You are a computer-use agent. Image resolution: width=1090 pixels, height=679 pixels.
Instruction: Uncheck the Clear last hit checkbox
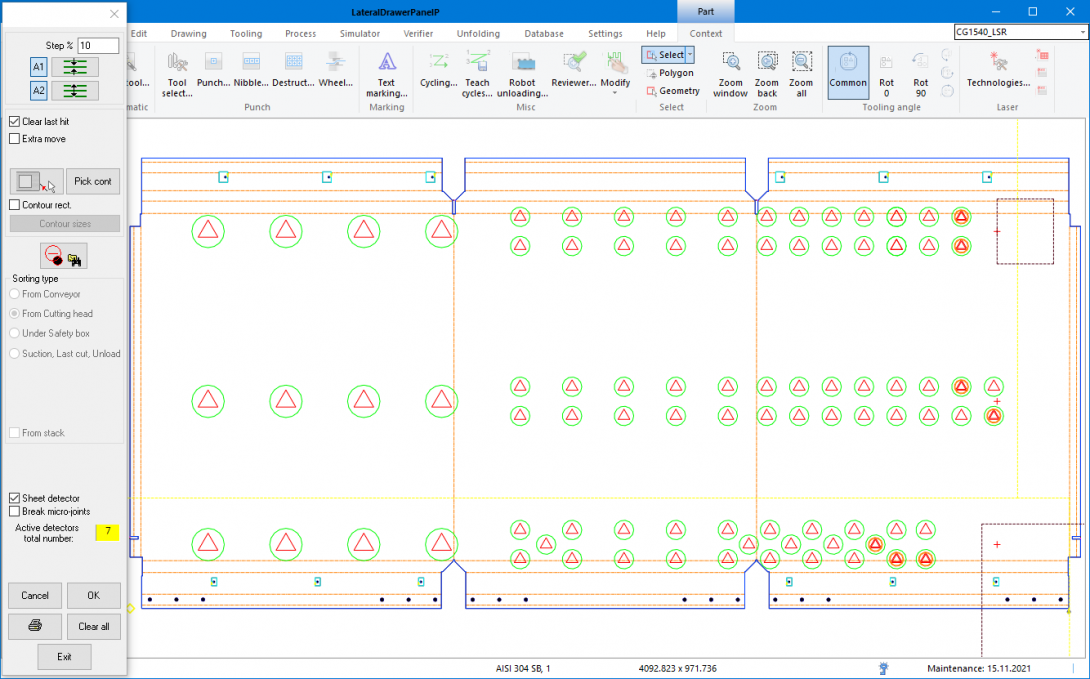coord(14,121)
